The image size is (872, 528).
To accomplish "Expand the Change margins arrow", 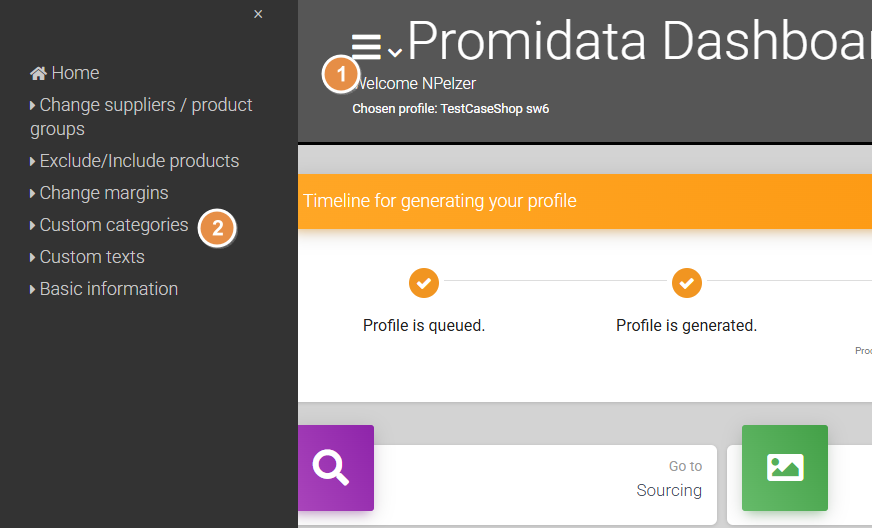I will point(33,193).
